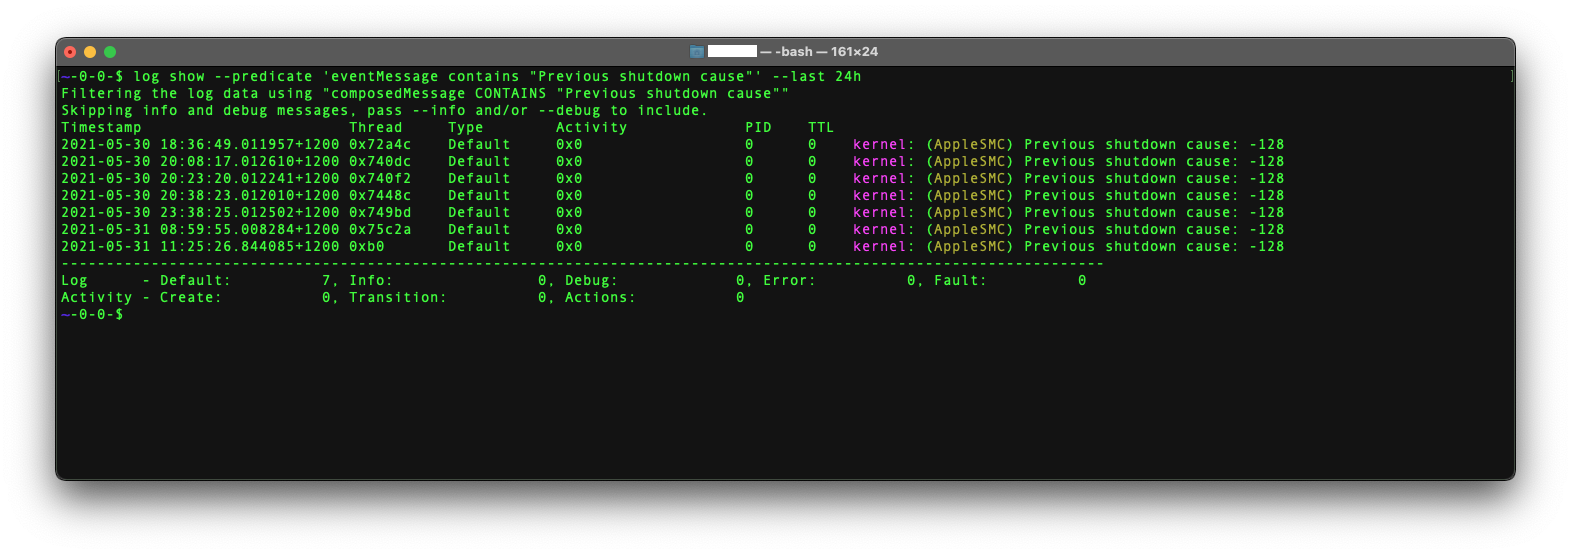Click thread ID 0x740dc

click(380, 162)
